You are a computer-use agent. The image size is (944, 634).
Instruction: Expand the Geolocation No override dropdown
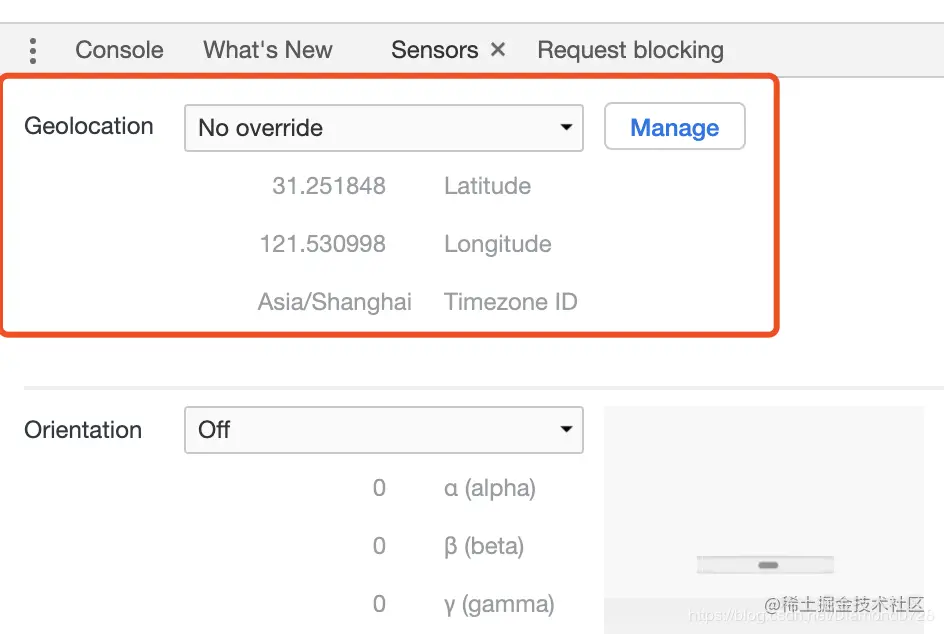[384, 128]
